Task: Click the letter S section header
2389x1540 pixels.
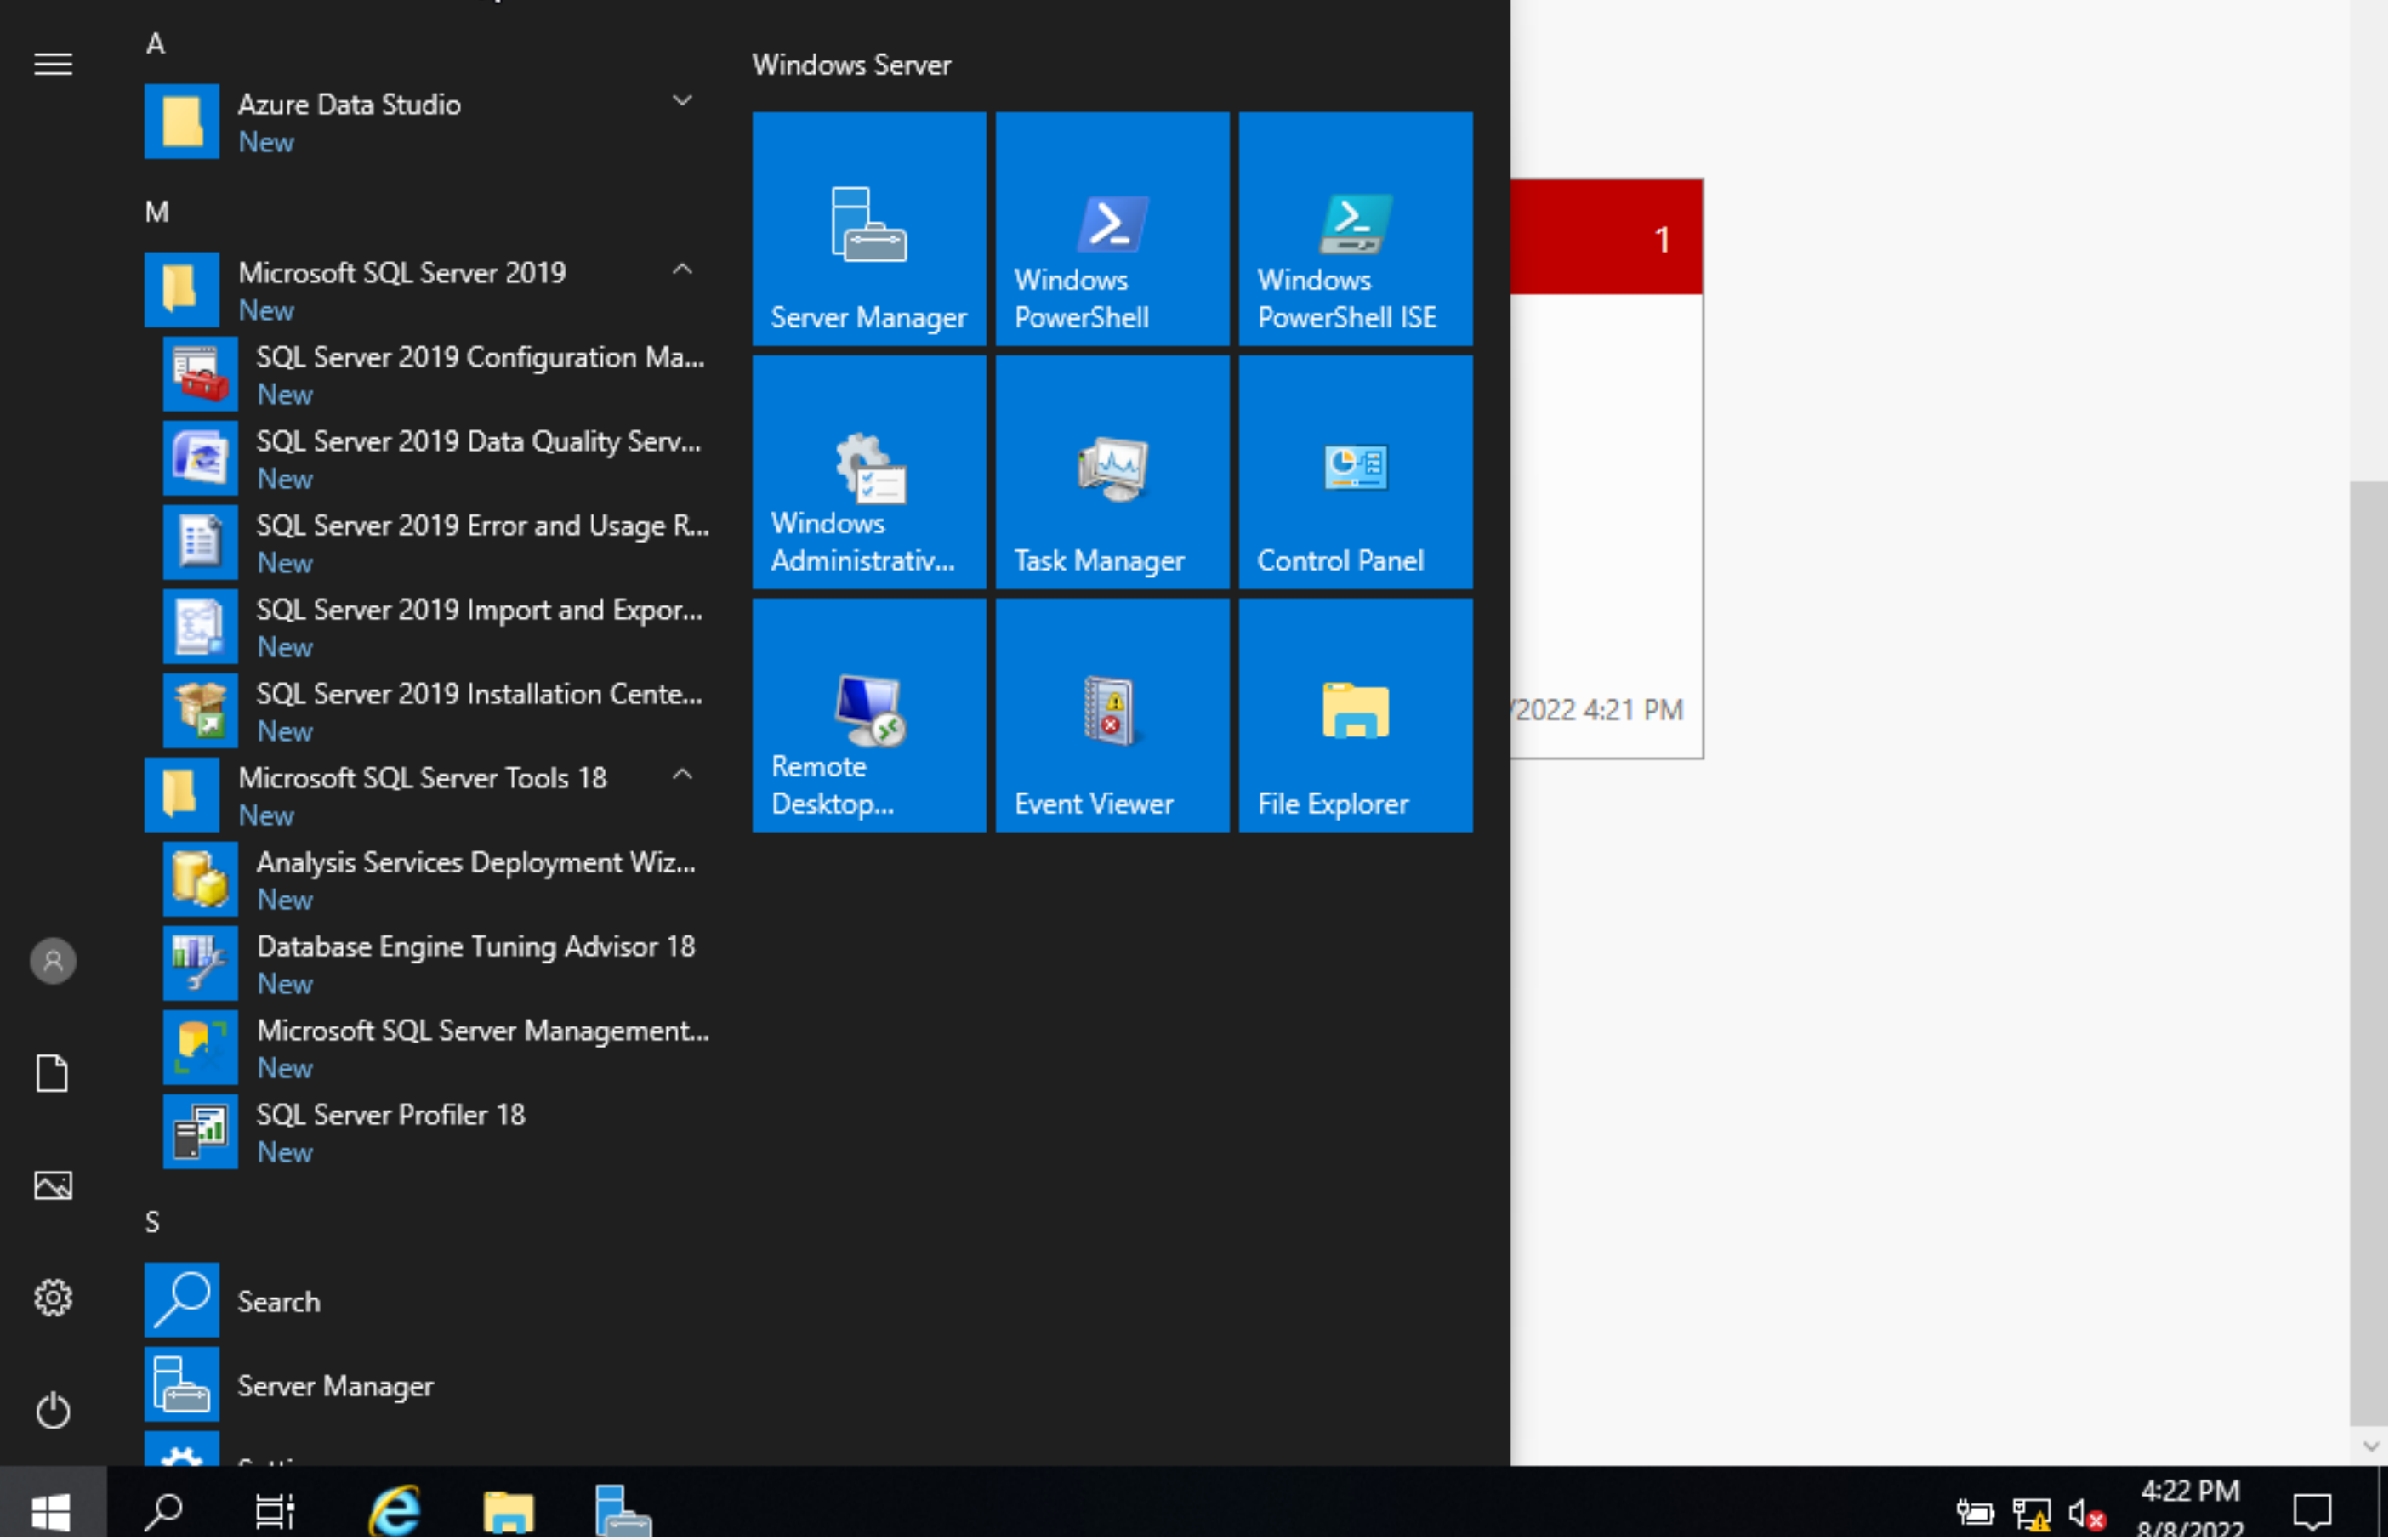Action: 153,1221
